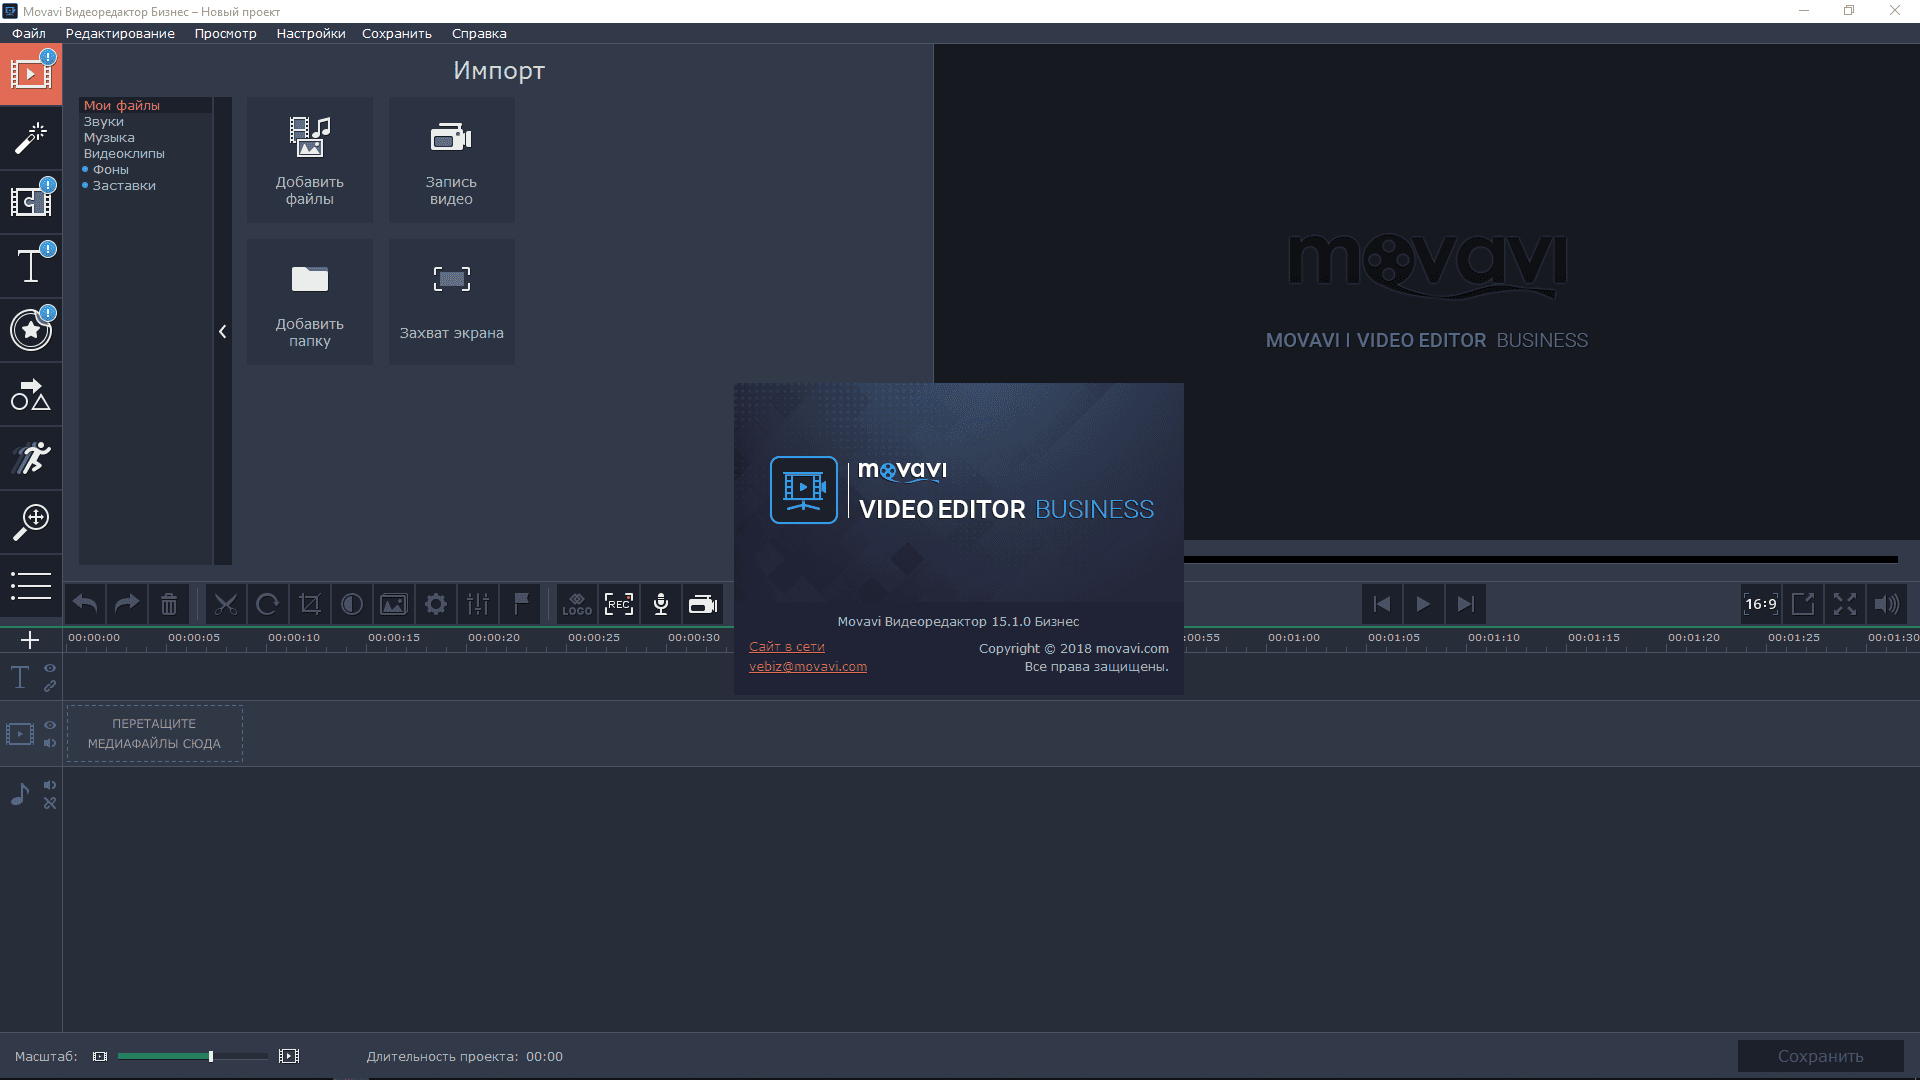Toggle titles track visibility eye icon
The width and height of the screenshot is (1920, 1080).
50,668
